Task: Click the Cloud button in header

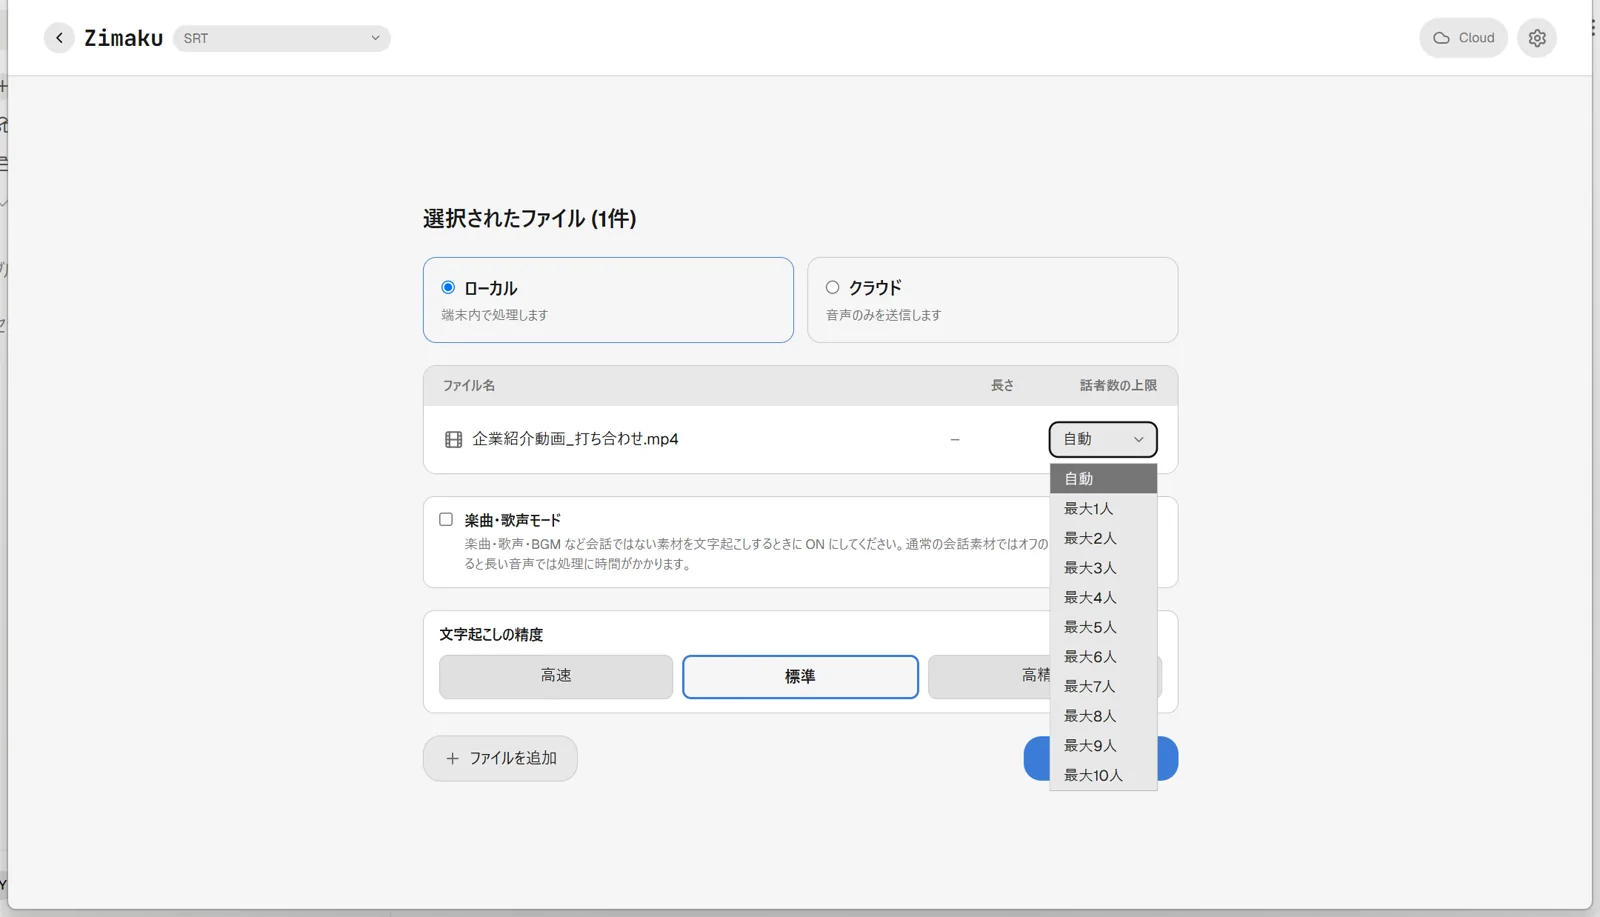Action: click(1463, 38)
